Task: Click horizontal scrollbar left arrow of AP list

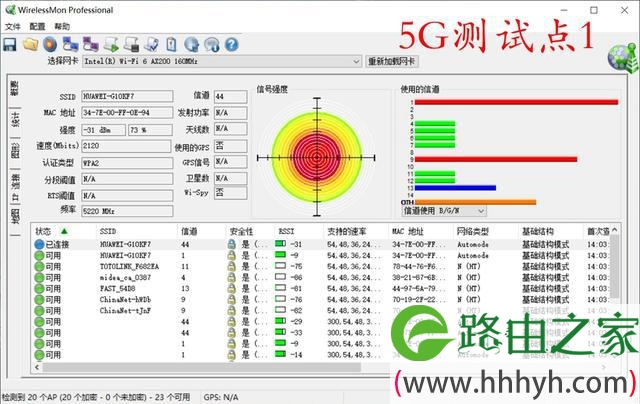Action: [37, 367]
